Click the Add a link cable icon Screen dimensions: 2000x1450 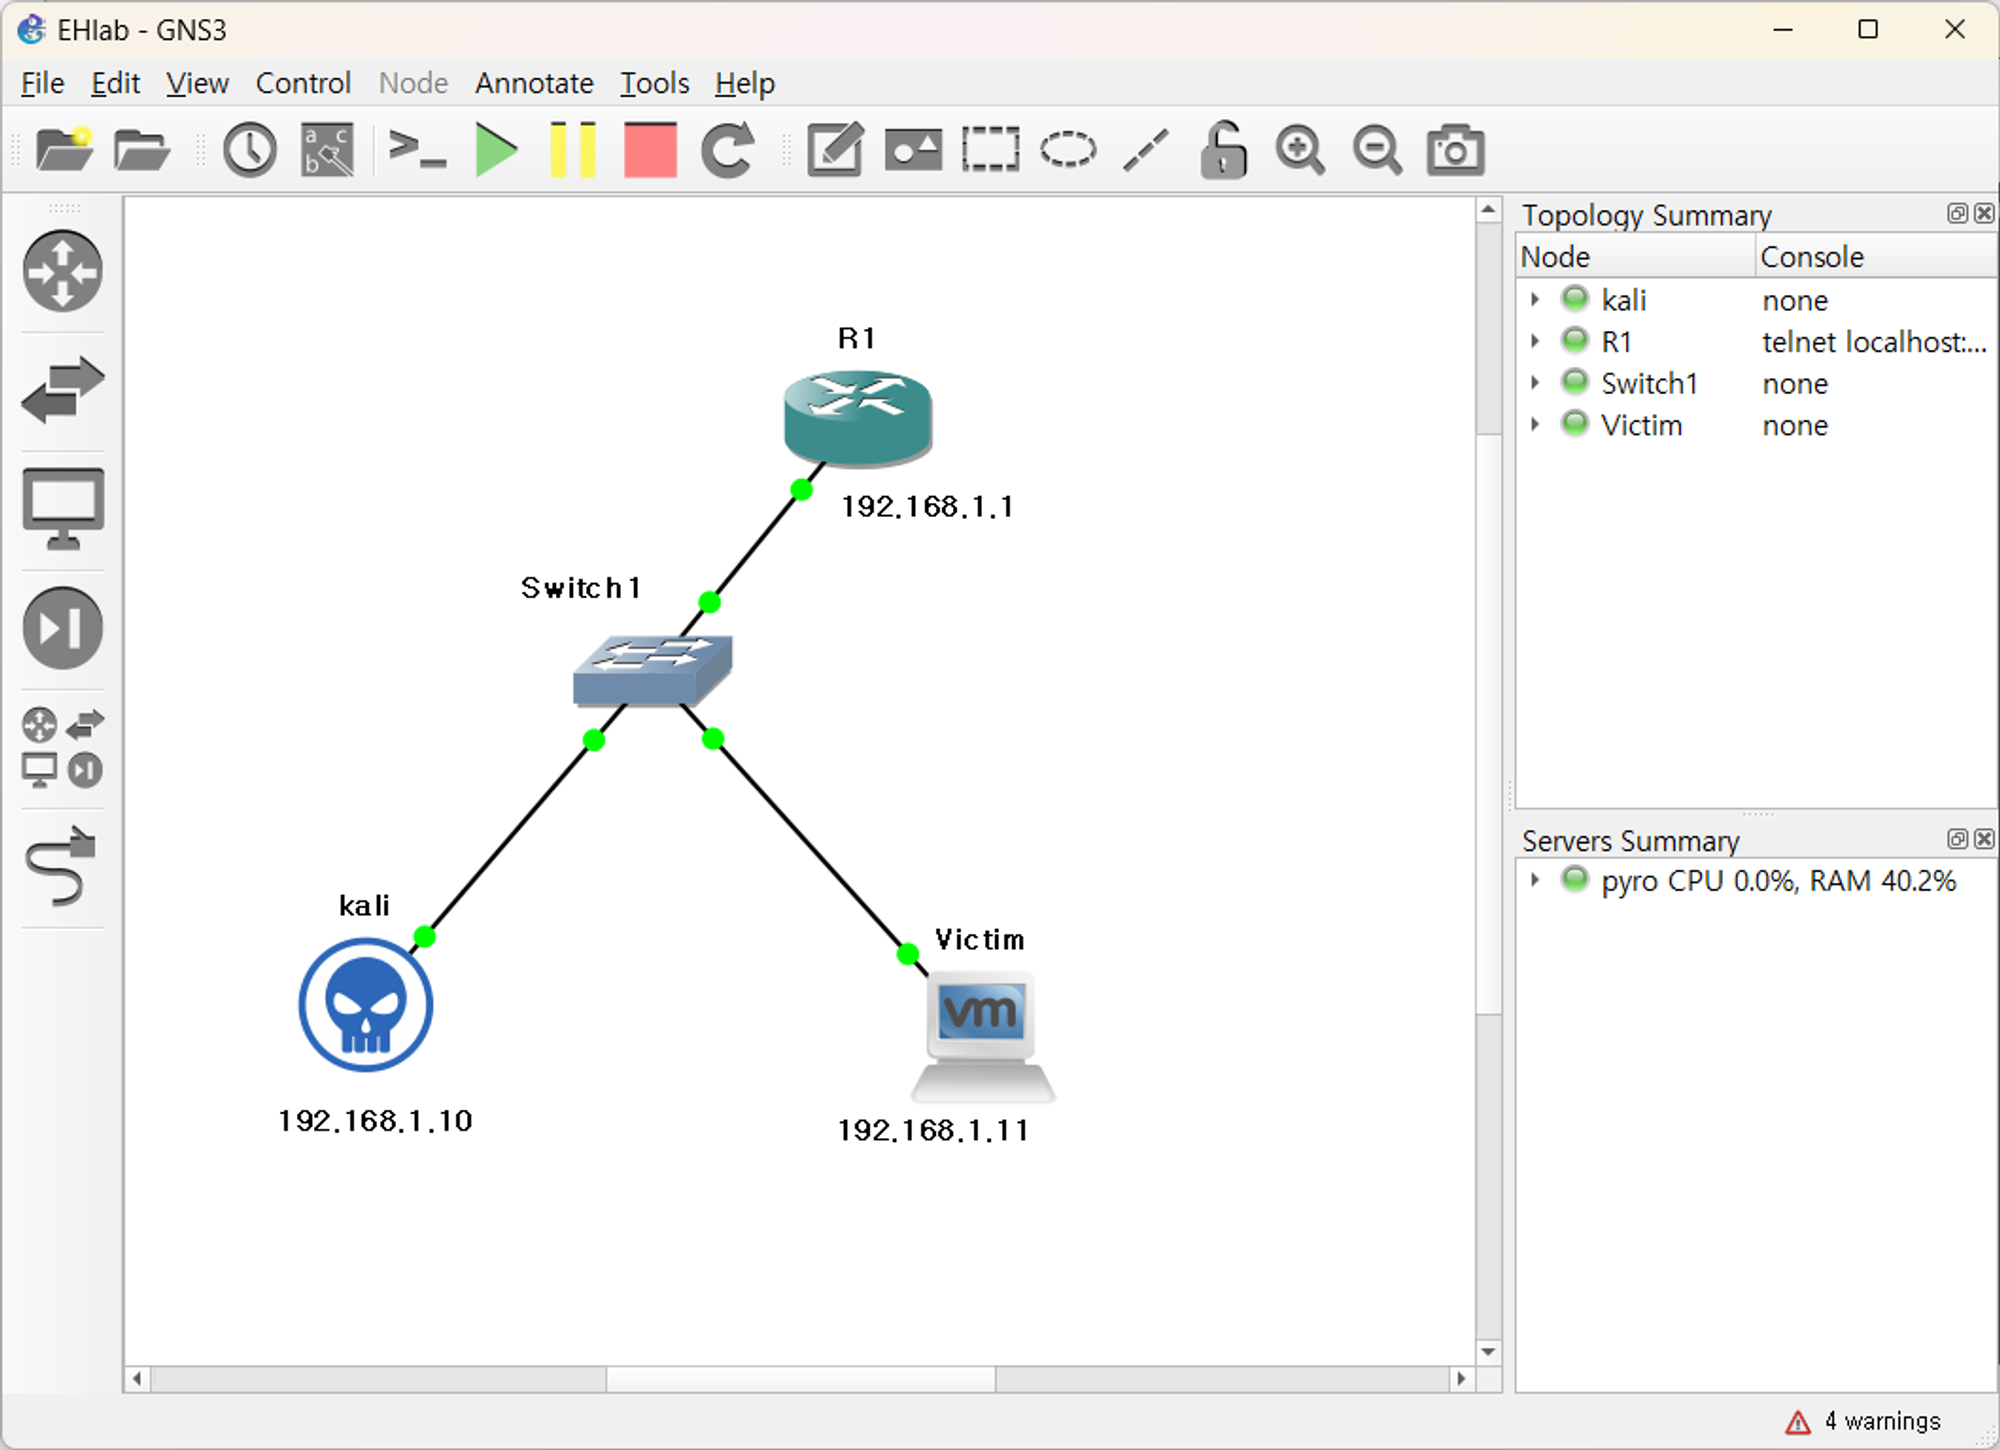[x=63, y=866]
